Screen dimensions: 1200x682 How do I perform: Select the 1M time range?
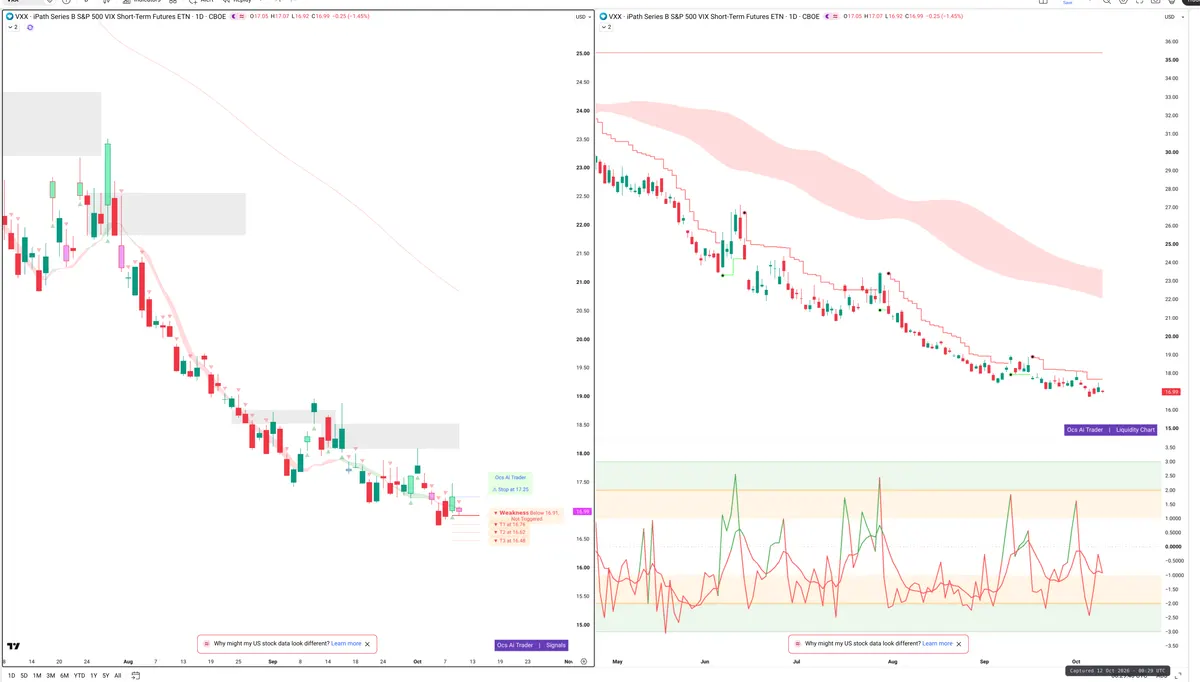[x=37, y=676]
